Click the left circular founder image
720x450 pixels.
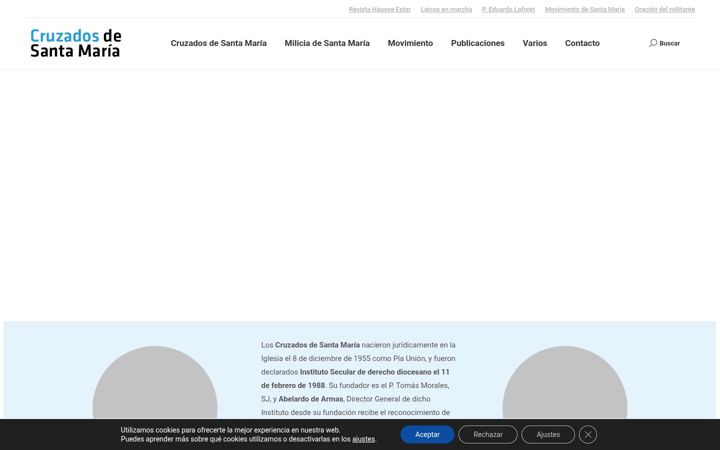(x=155, y=382)
